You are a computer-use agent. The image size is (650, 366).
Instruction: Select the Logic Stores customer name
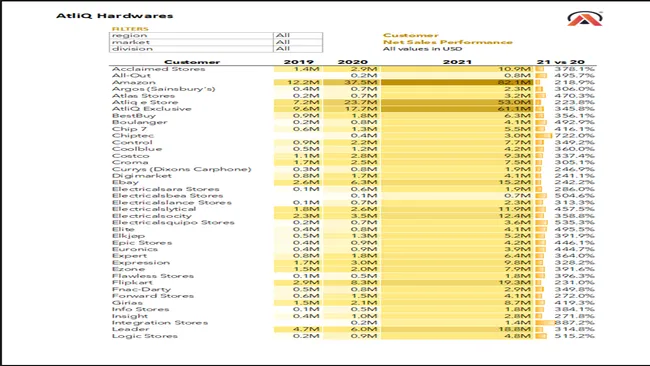tap(145, 336)
